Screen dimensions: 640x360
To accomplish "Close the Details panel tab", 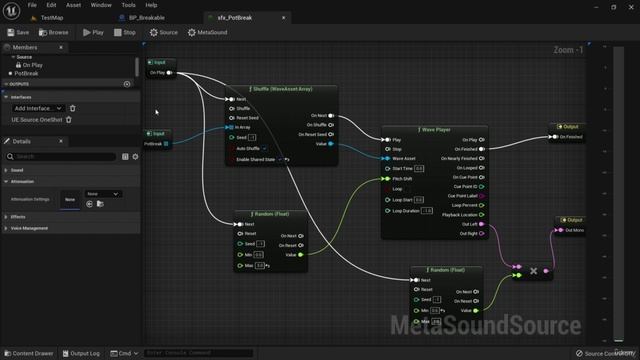I will click(61, 141).
